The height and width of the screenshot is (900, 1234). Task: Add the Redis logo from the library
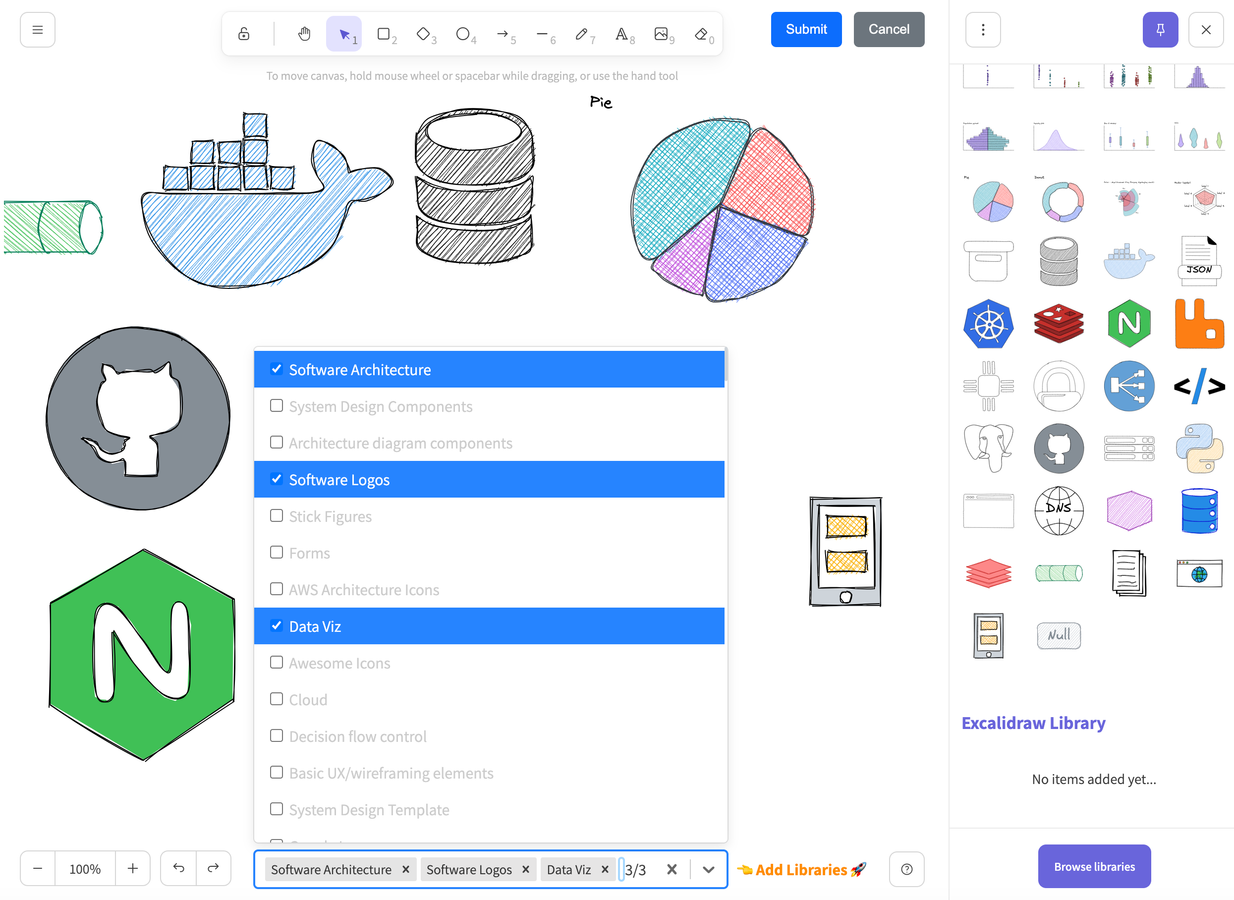tap(1059, 324)
